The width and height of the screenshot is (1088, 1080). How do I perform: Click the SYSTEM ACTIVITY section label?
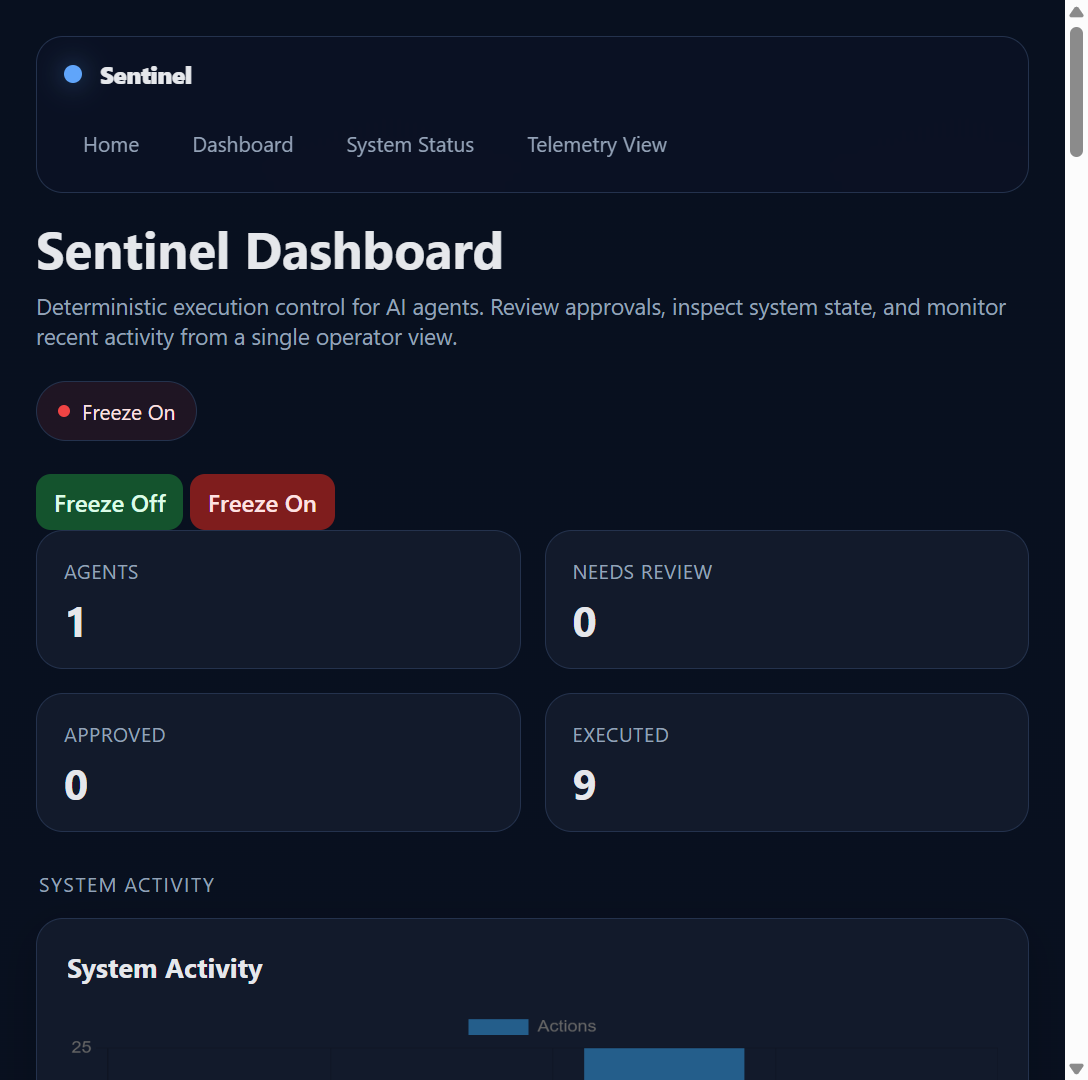tap(127, 885)
